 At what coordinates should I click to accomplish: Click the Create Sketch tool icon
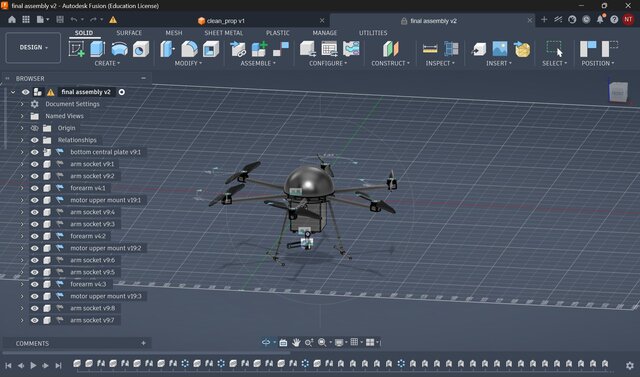[x=76, y=49]
